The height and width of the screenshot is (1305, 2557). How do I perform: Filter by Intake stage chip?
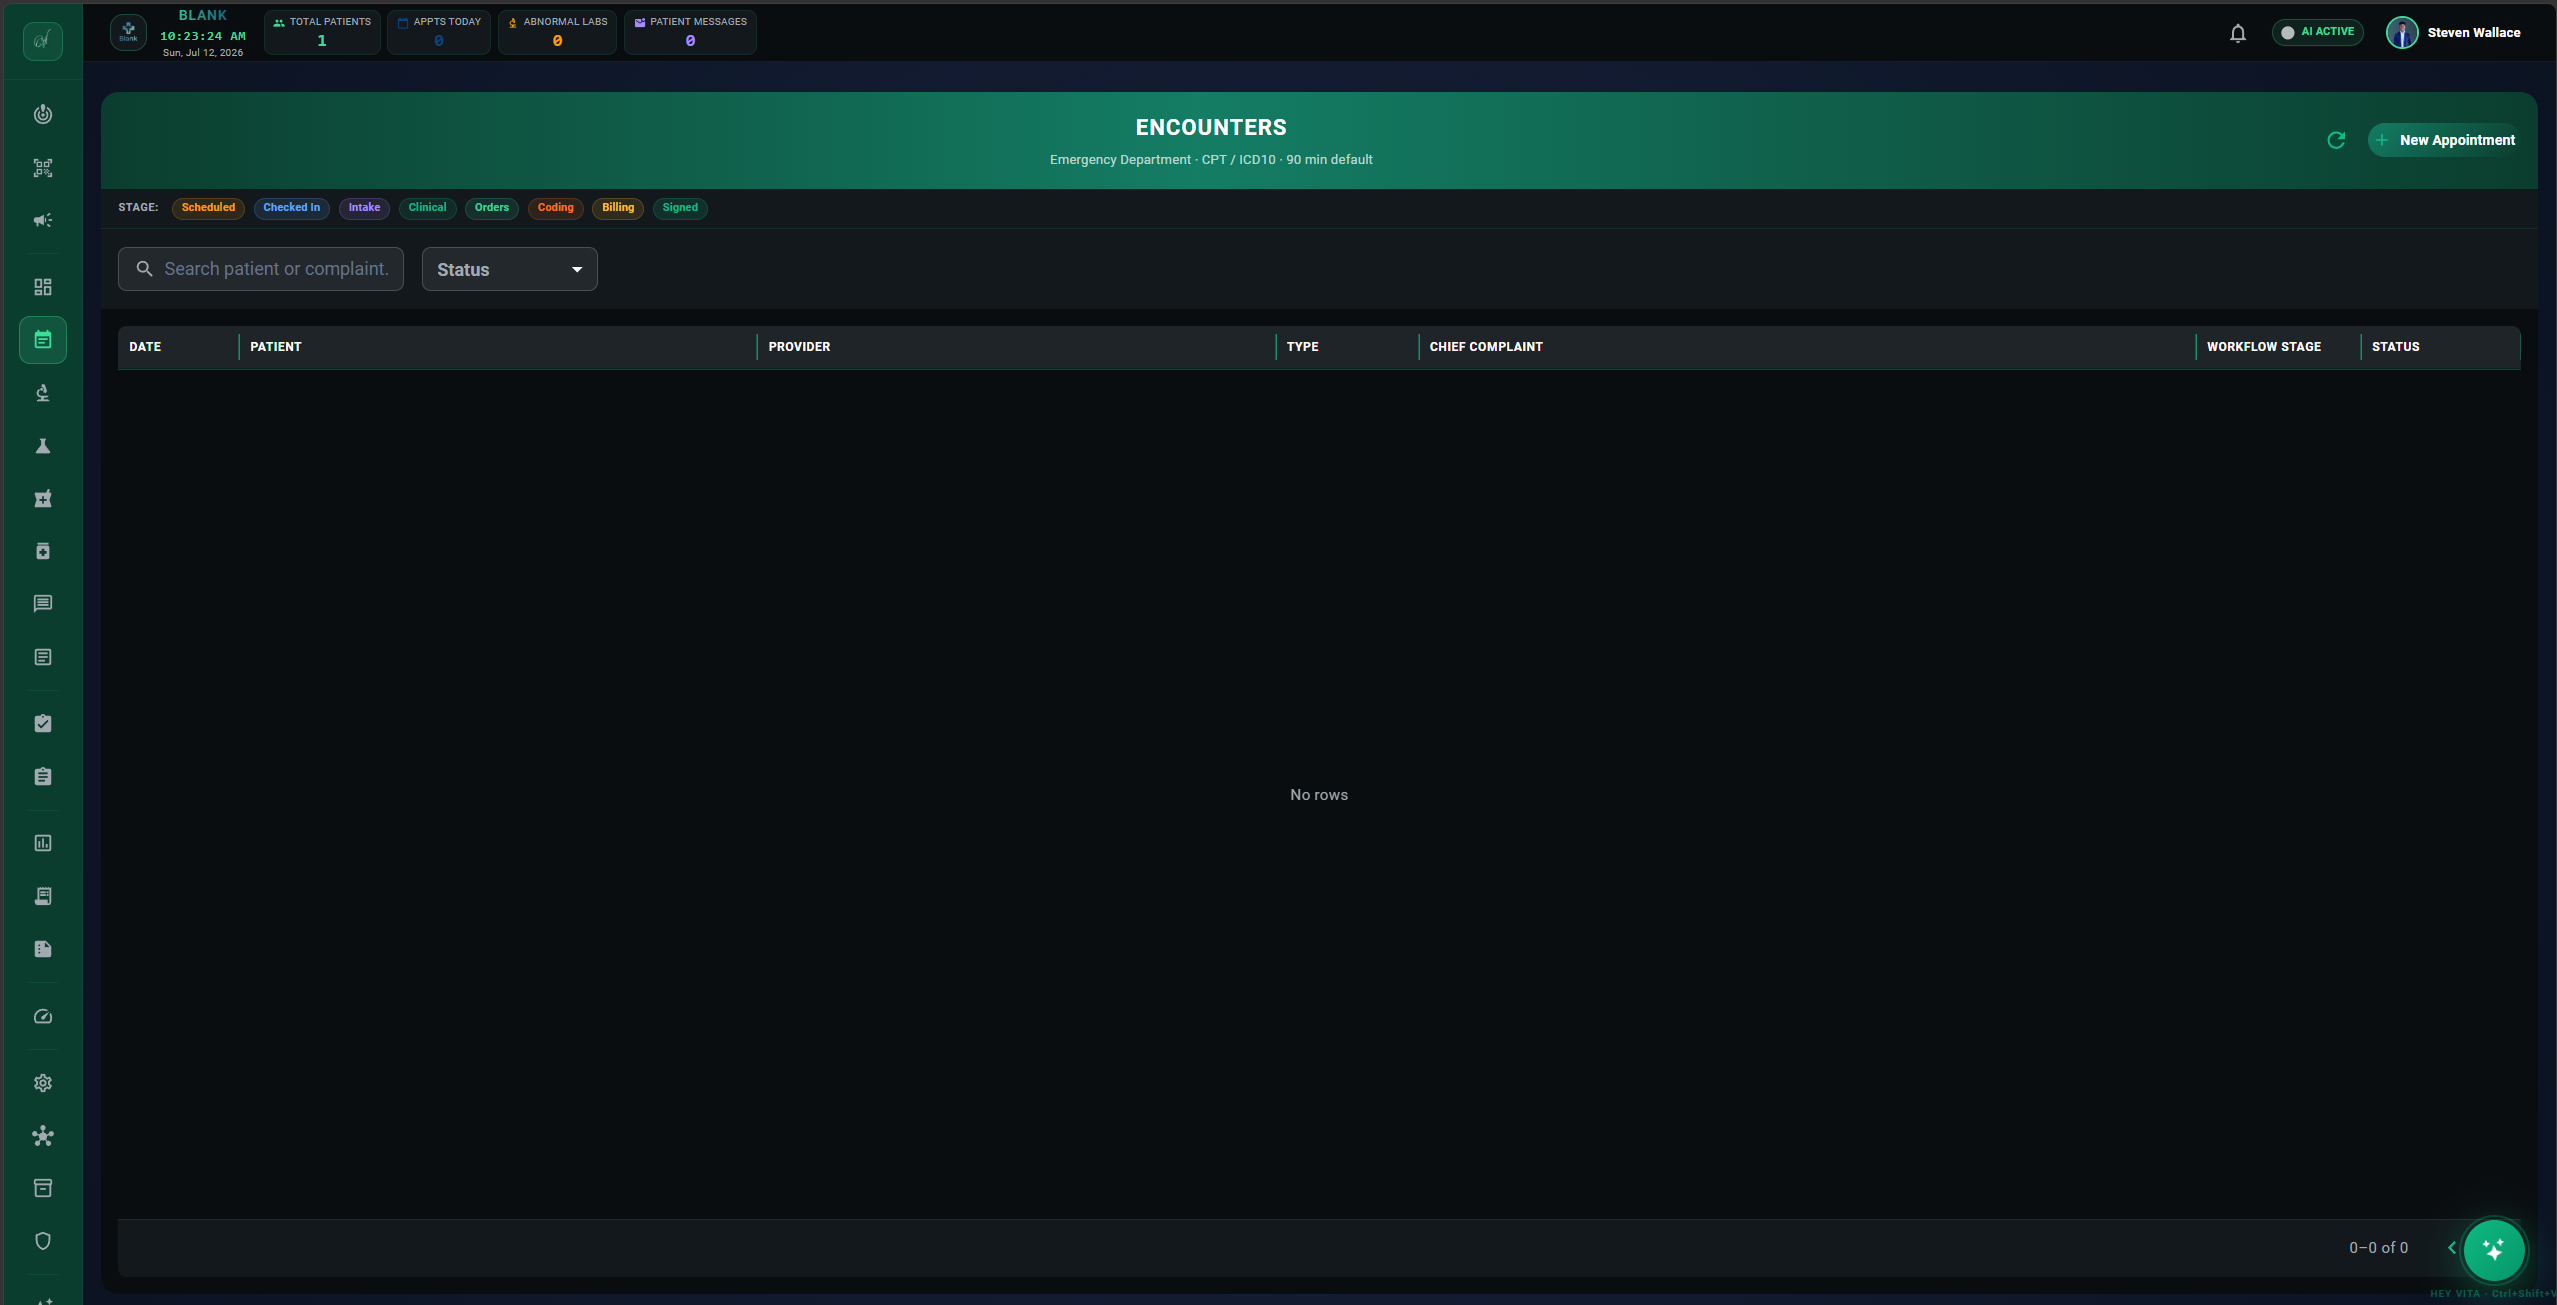364,208
